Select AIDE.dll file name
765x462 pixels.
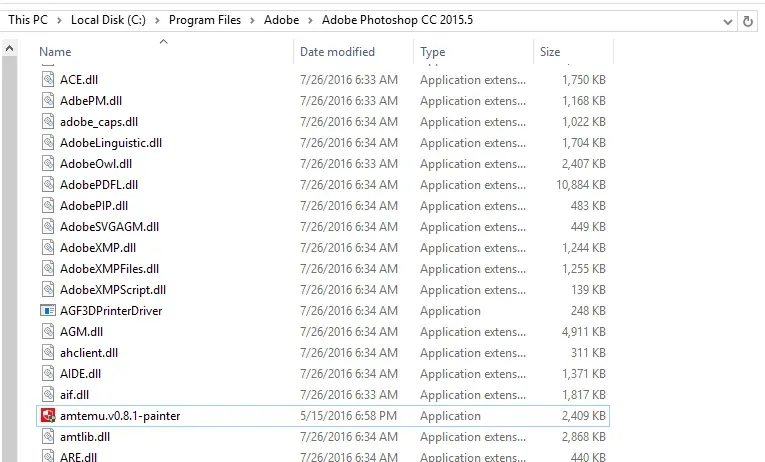tap(81, 373)
